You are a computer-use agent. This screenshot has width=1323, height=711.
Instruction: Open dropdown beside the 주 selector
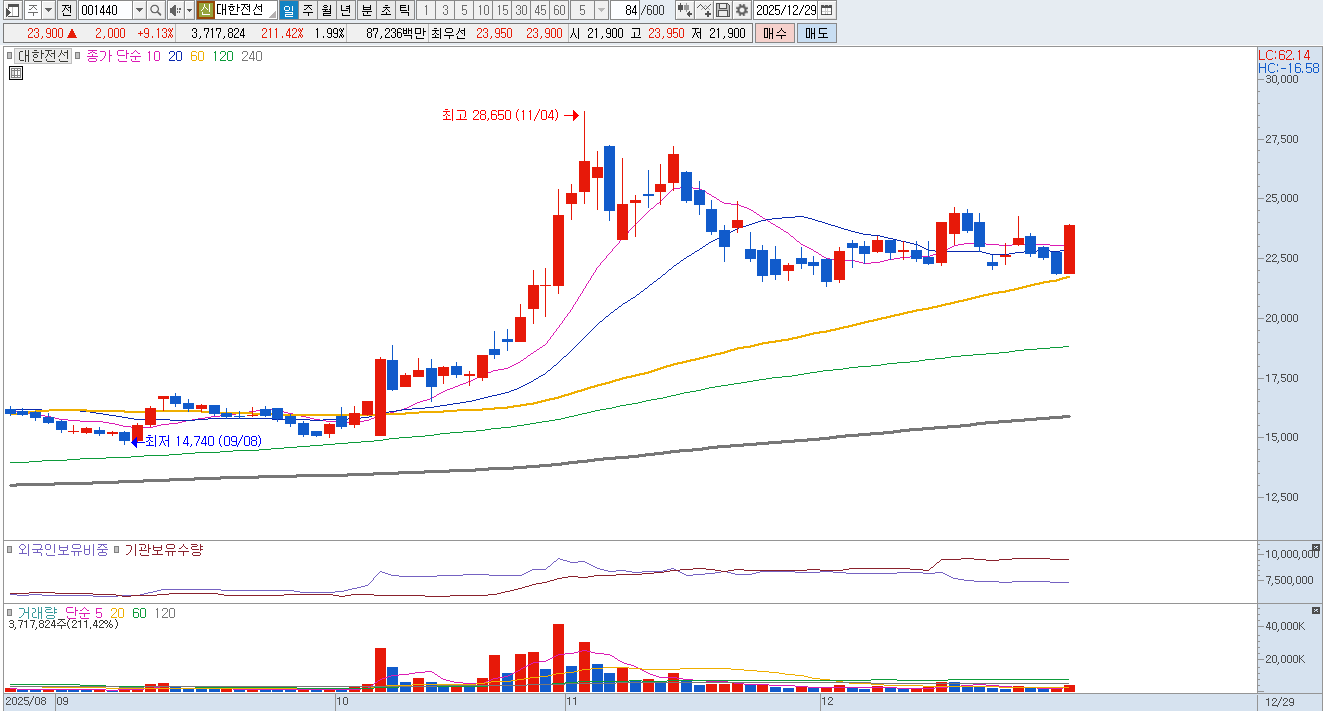coord(47,10)
